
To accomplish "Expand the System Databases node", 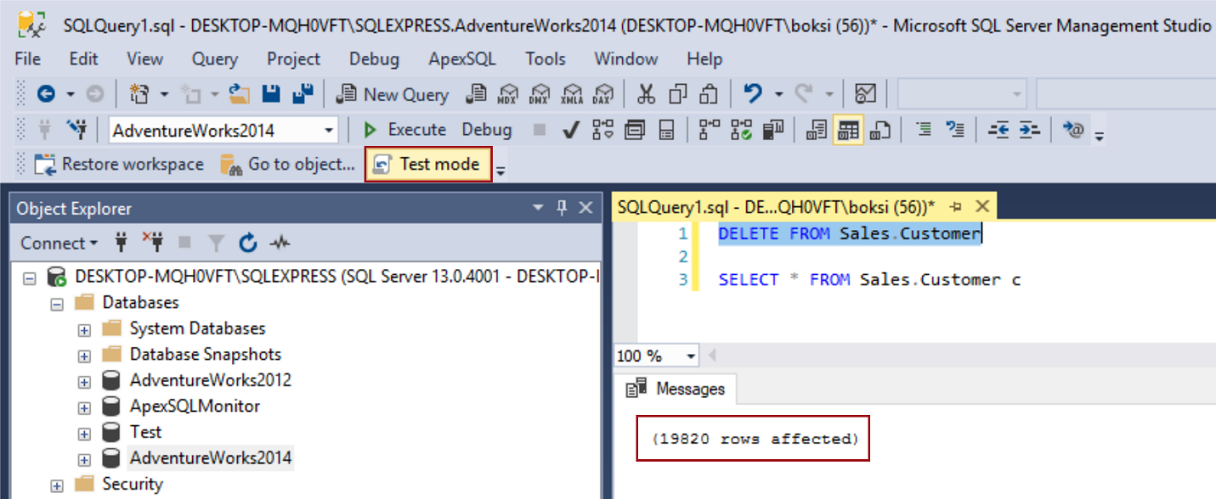I will tap(84, 328).
